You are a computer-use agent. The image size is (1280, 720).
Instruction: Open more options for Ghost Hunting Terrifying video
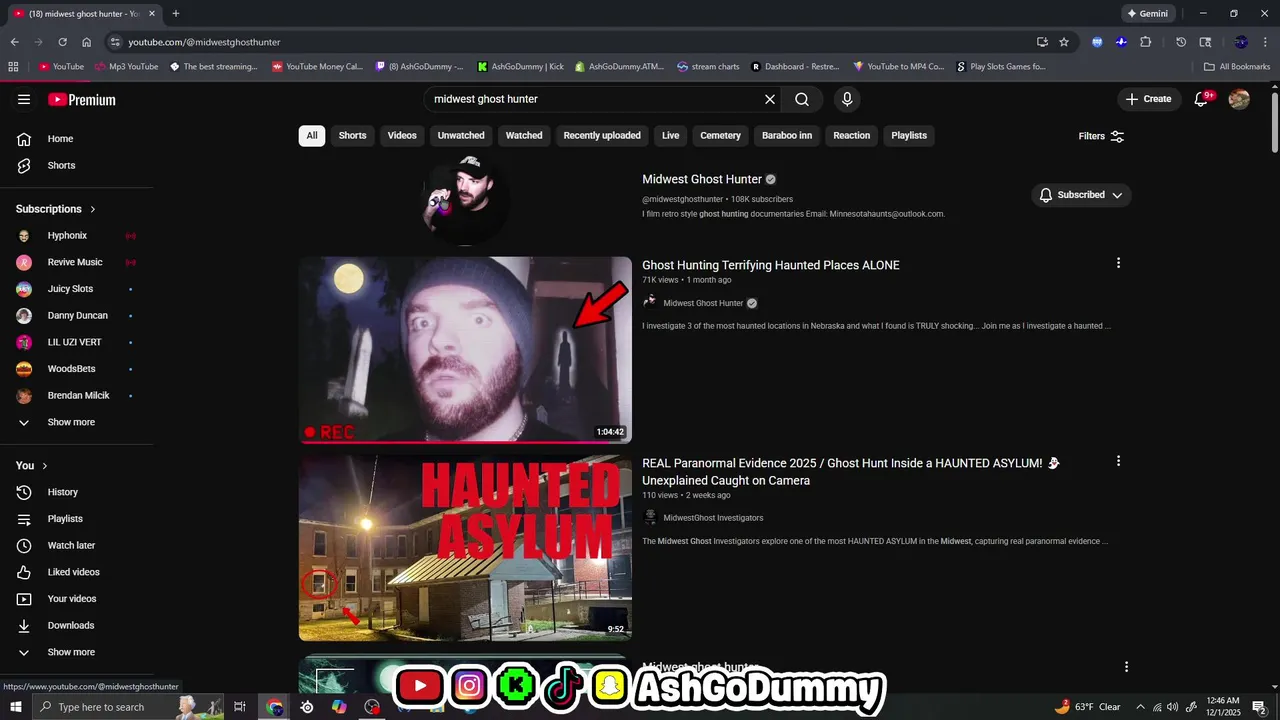coord(1118,263)
